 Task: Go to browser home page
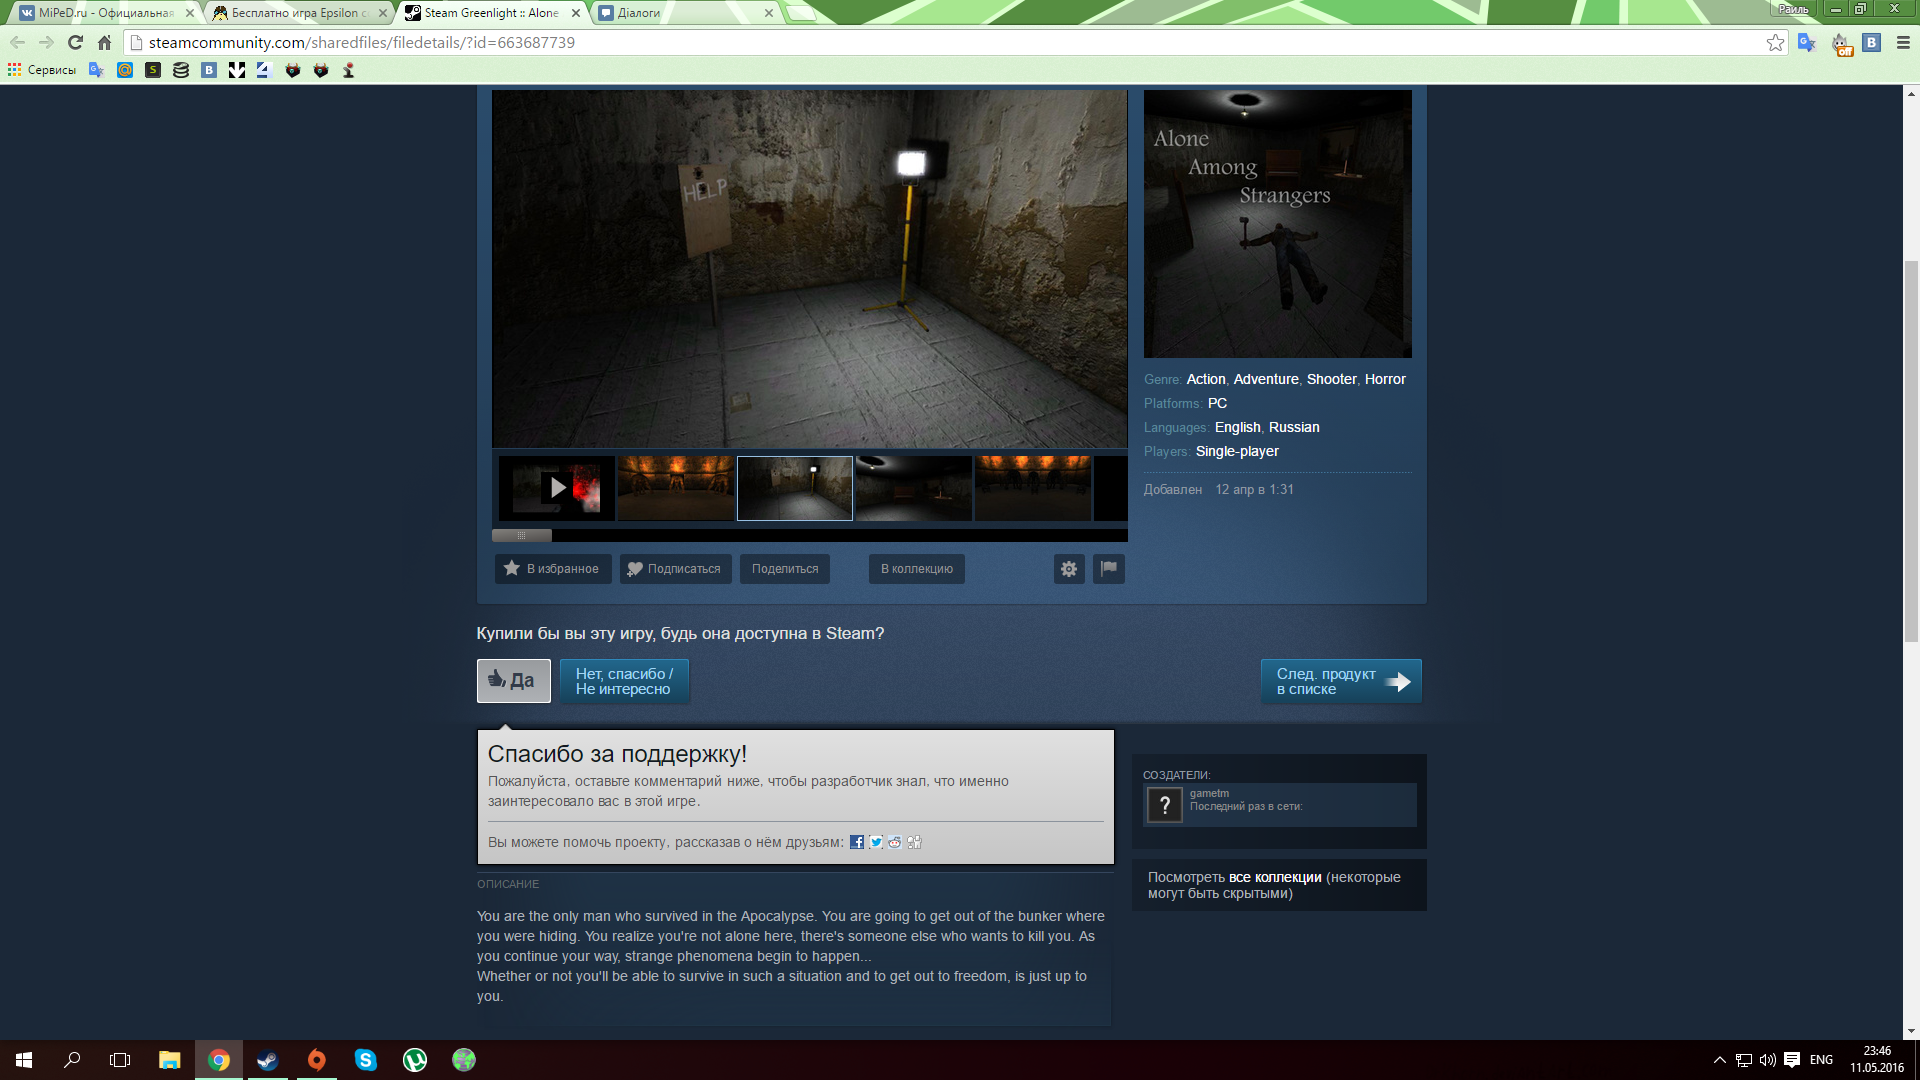(x=104, y=43)
